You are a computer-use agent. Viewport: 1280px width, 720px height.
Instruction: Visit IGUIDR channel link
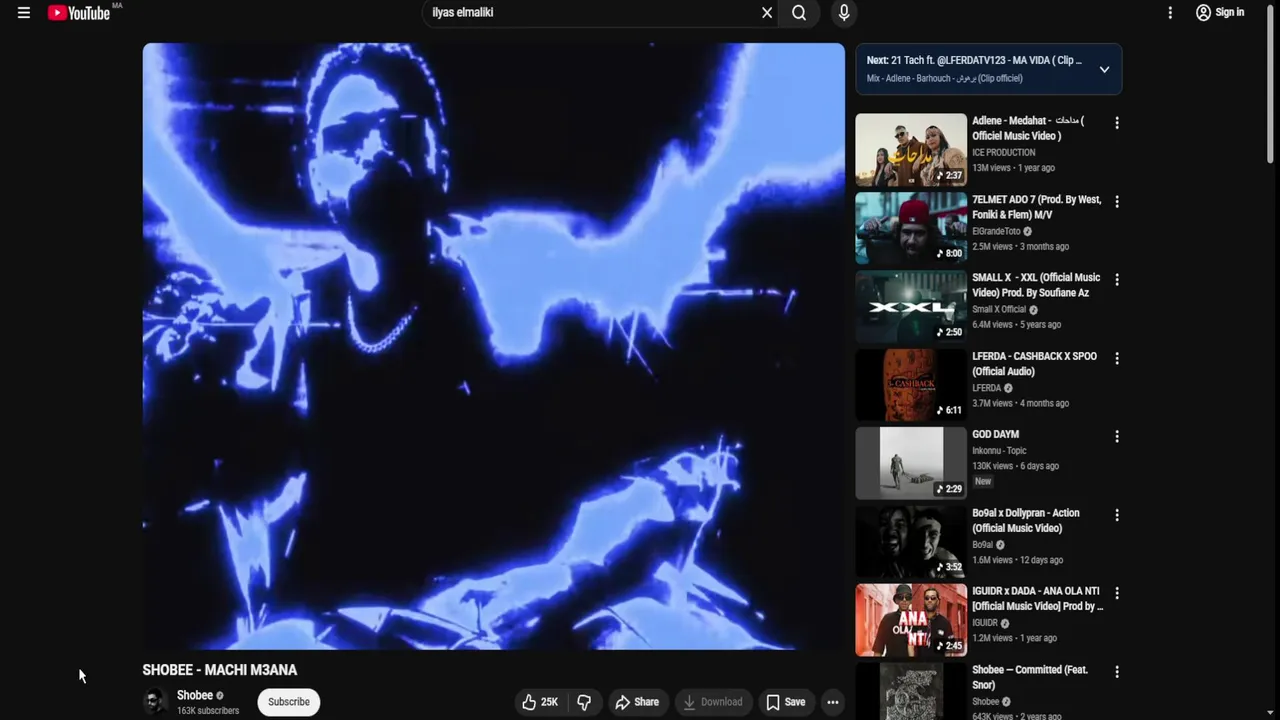click(985, 623)
